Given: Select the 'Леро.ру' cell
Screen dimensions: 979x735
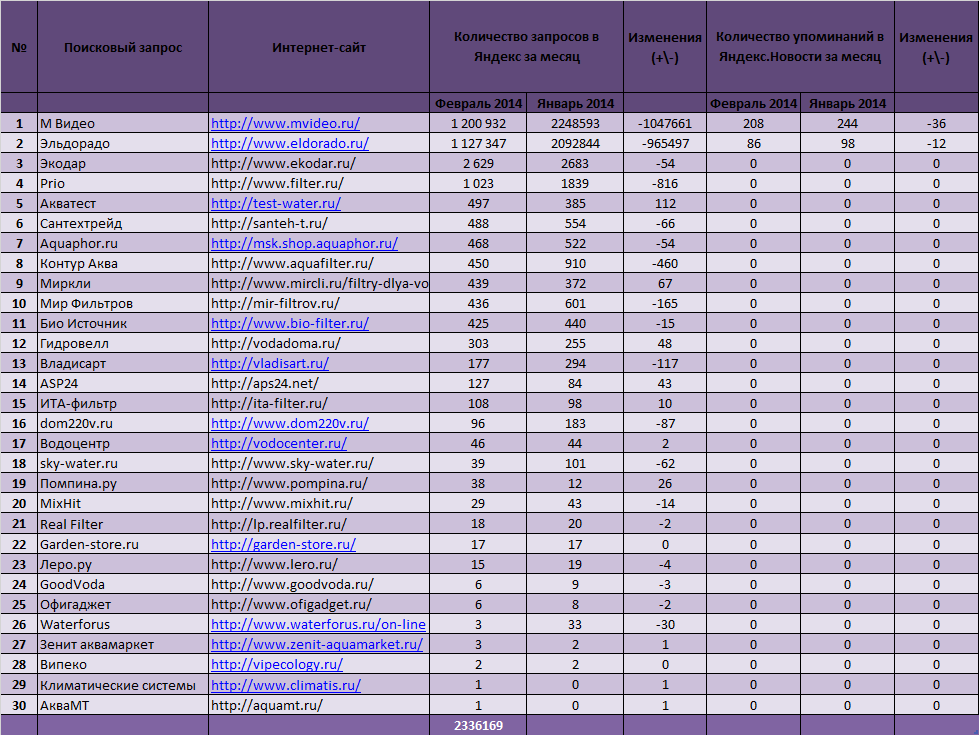Looking at the screenshot, I should (x=123, y=565).
